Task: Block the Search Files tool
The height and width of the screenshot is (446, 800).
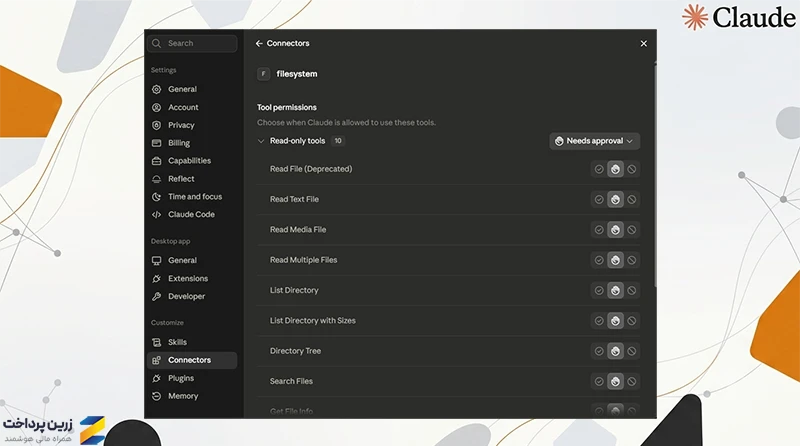Action: [632, 381]
